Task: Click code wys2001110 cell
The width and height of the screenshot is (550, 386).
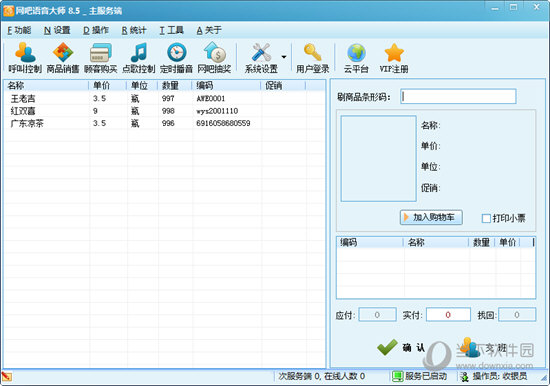Action: [x=217, y=111]
